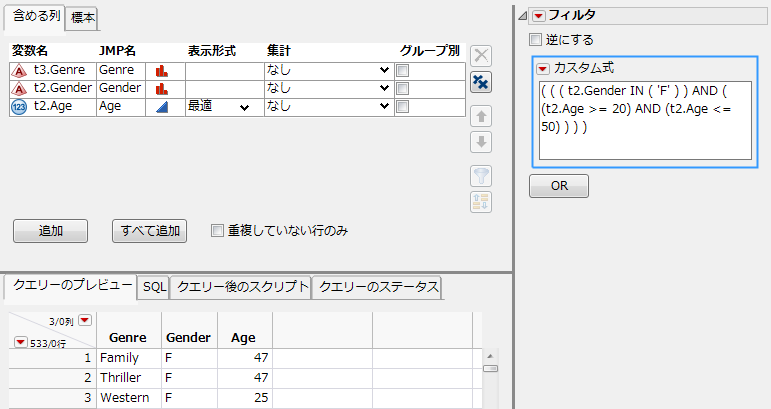Tick the グループ別 checkbox for t3.Genre
771x409 pixels.
(402, 71)
